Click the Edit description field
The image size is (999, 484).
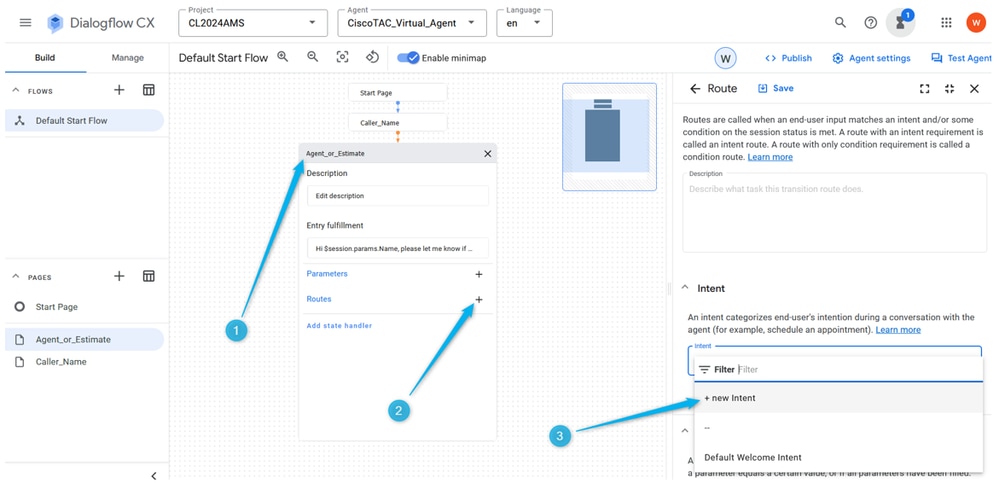pos(398,196)
